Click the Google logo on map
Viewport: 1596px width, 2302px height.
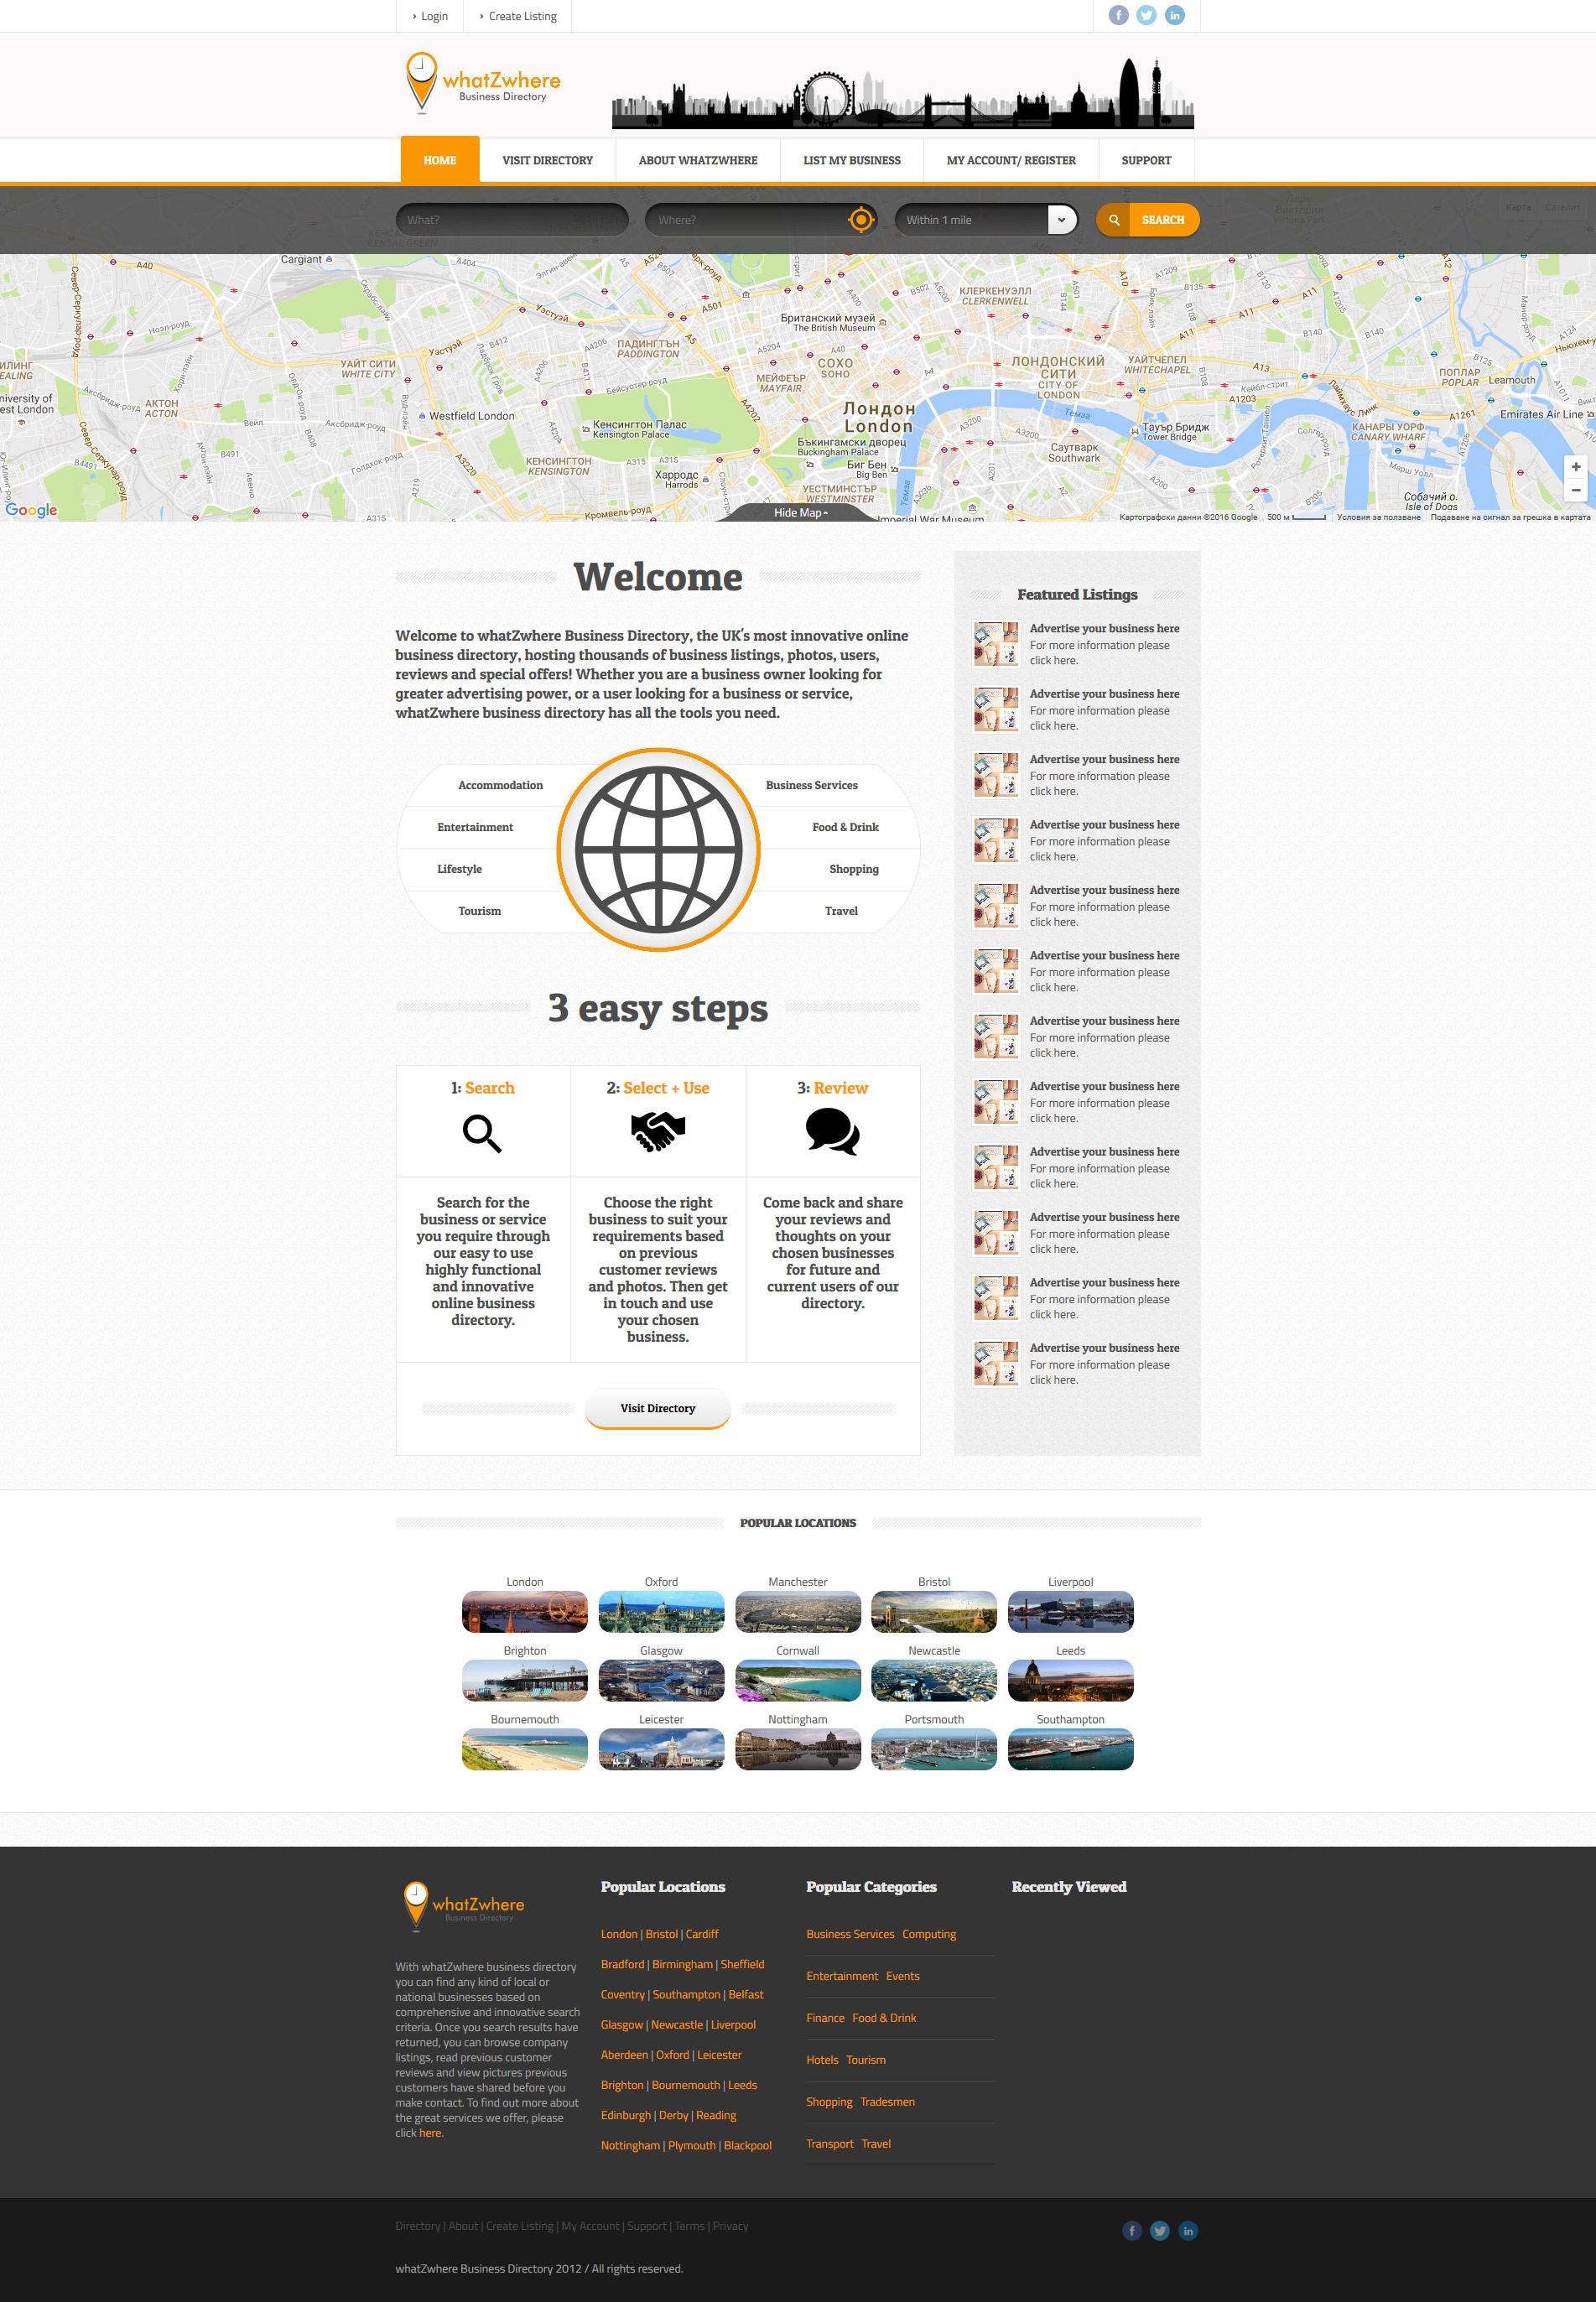pos(31,510)
